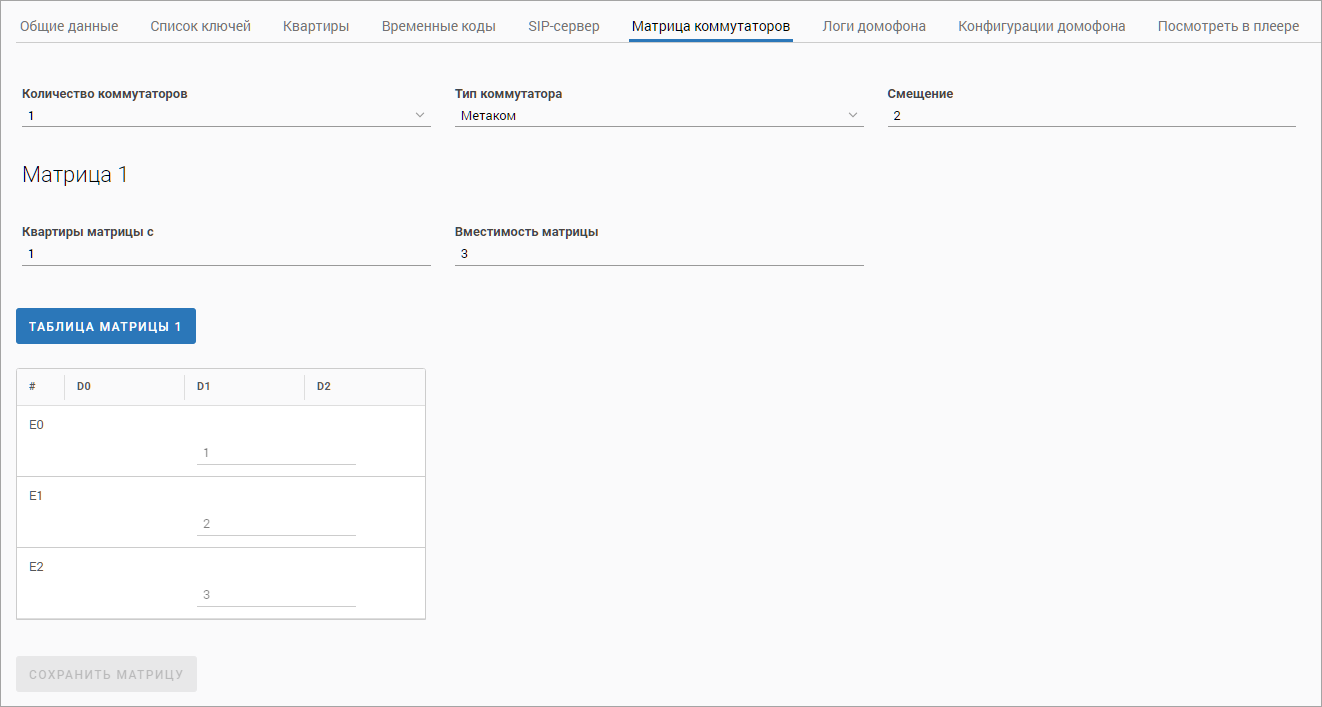This screenshot has width=1322, height=707.
Task: Select the input cell in row E0
Action: point(276,453)
